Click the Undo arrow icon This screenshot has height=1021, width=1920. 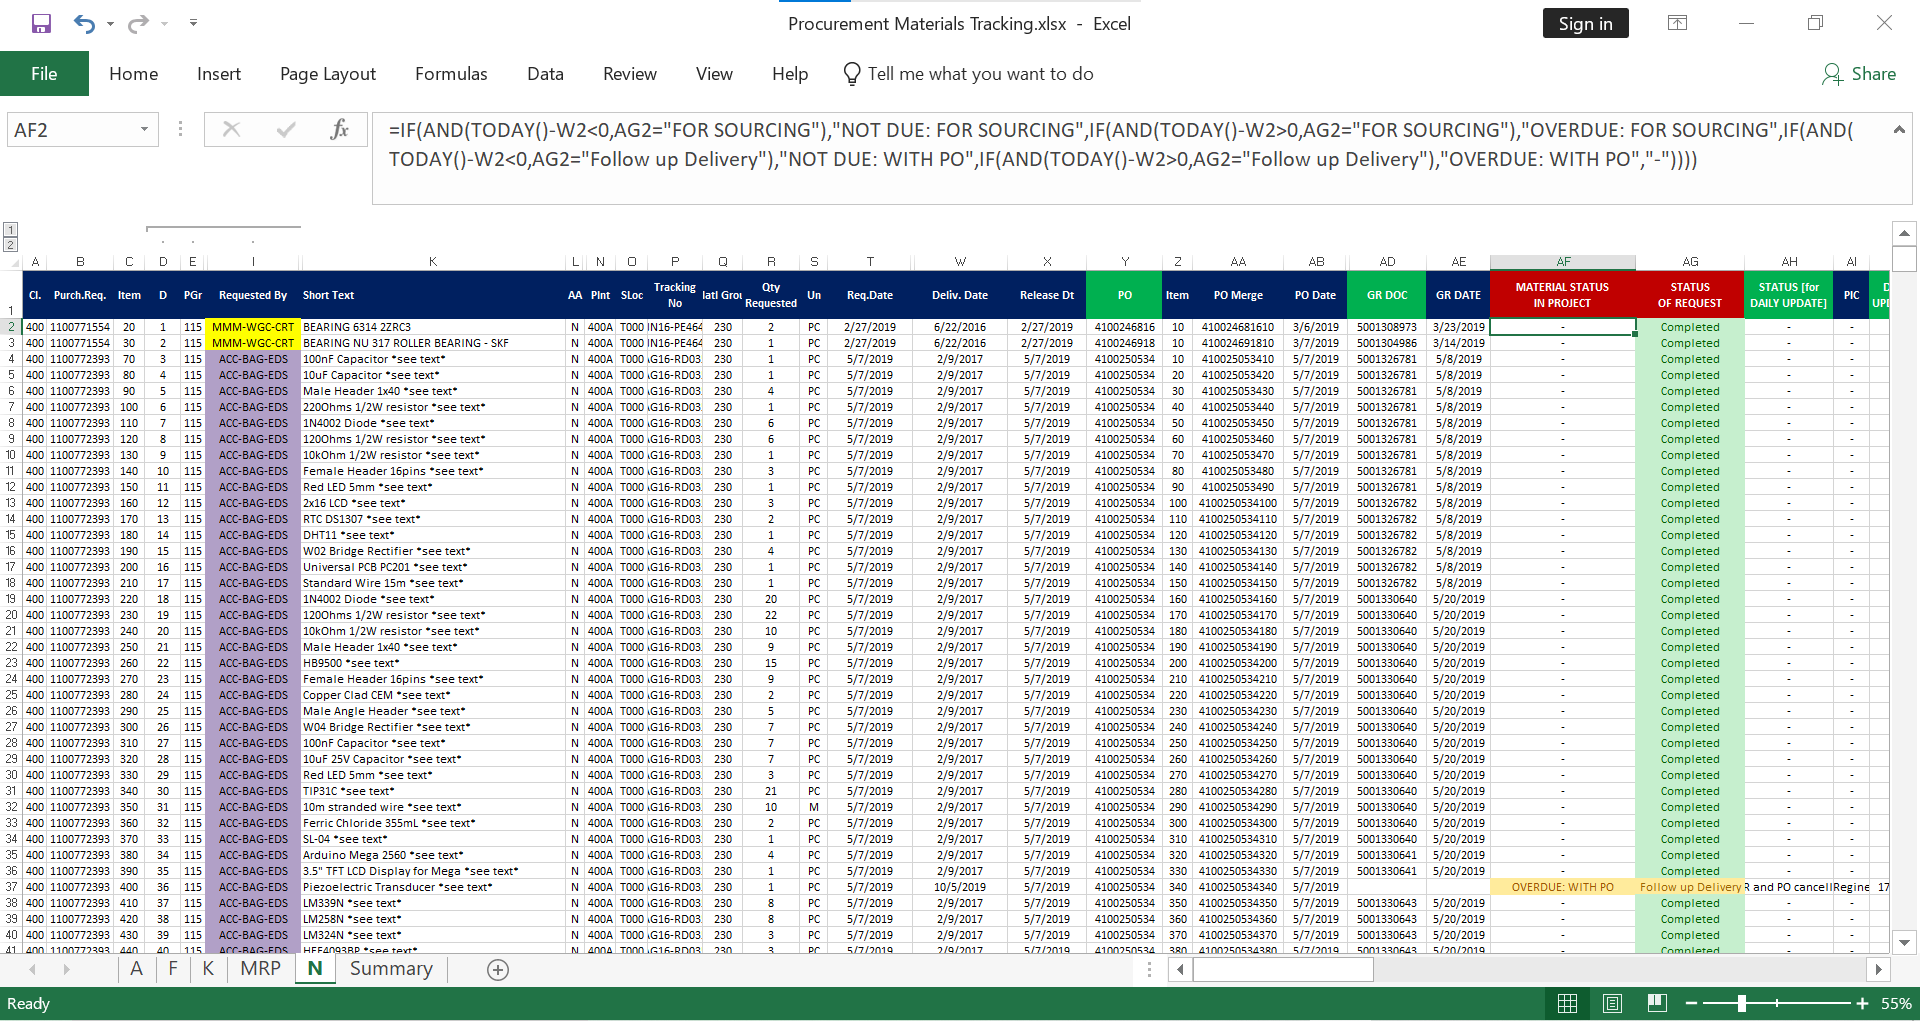pyautogui.click(x=85, y=23)
